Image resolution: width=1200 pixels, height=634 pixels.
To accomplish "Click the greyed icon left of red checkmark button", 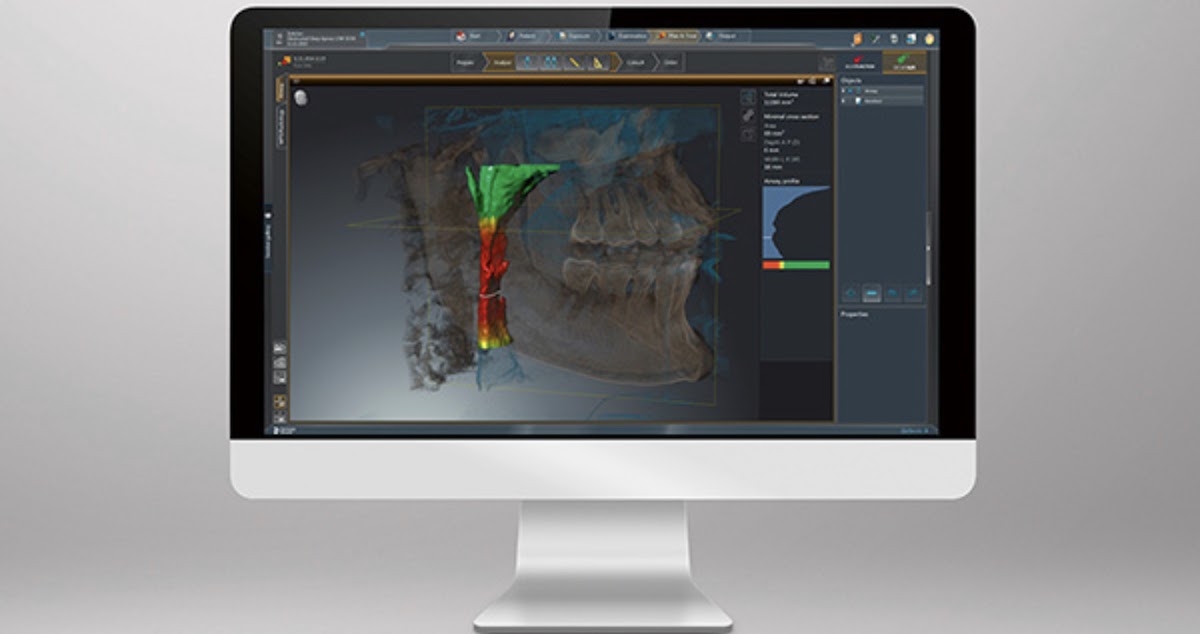I will click(x=827, y=64).
